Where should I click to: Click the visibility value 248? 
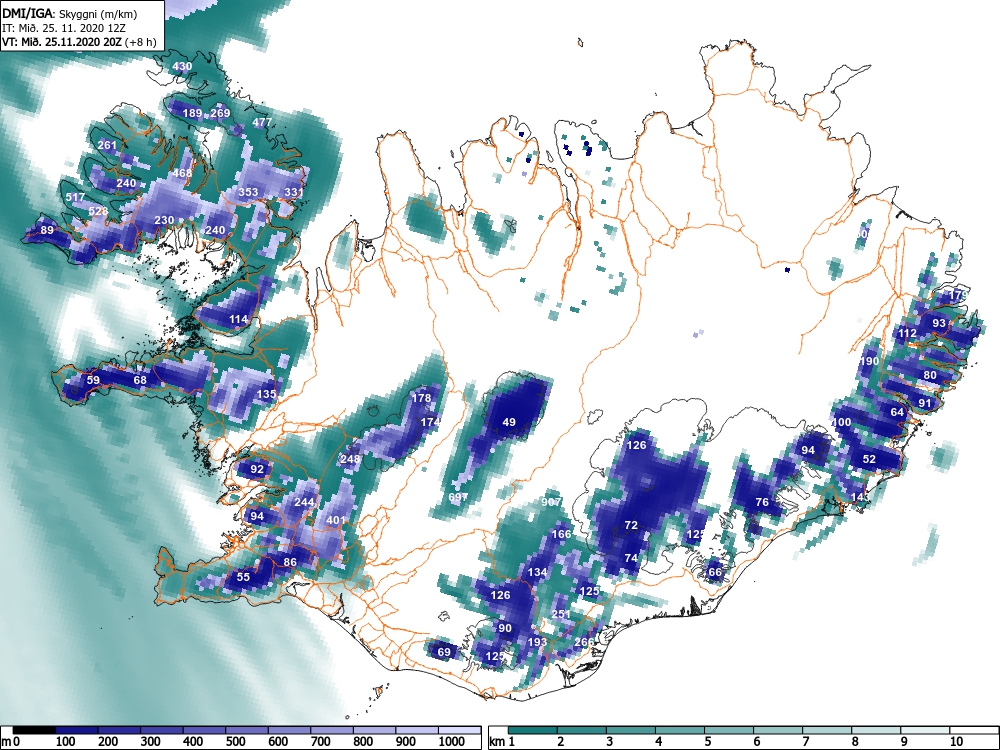[x=350, y=459]
